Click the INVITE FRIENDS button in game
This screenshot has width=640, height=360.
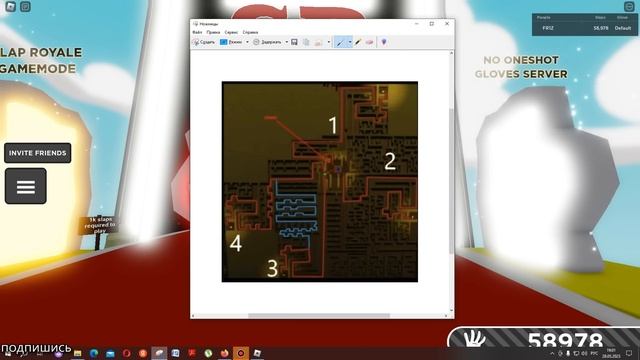[x=38, y=153]
